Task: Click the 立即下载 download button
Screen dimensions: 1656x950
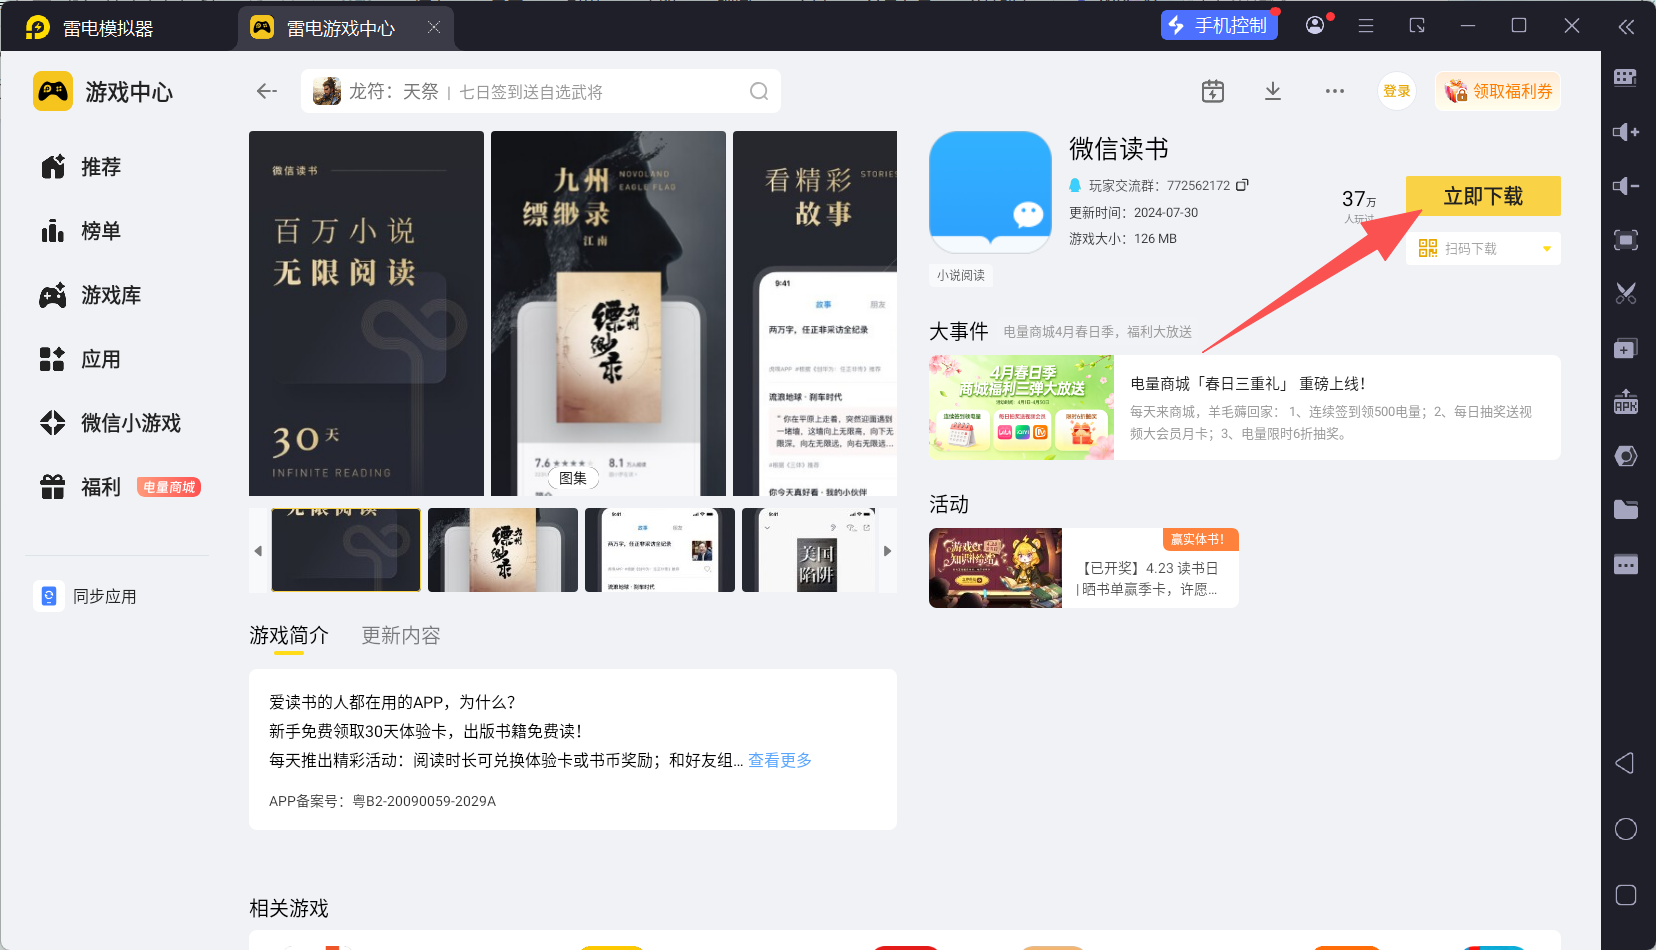Action: (1483, 196)
